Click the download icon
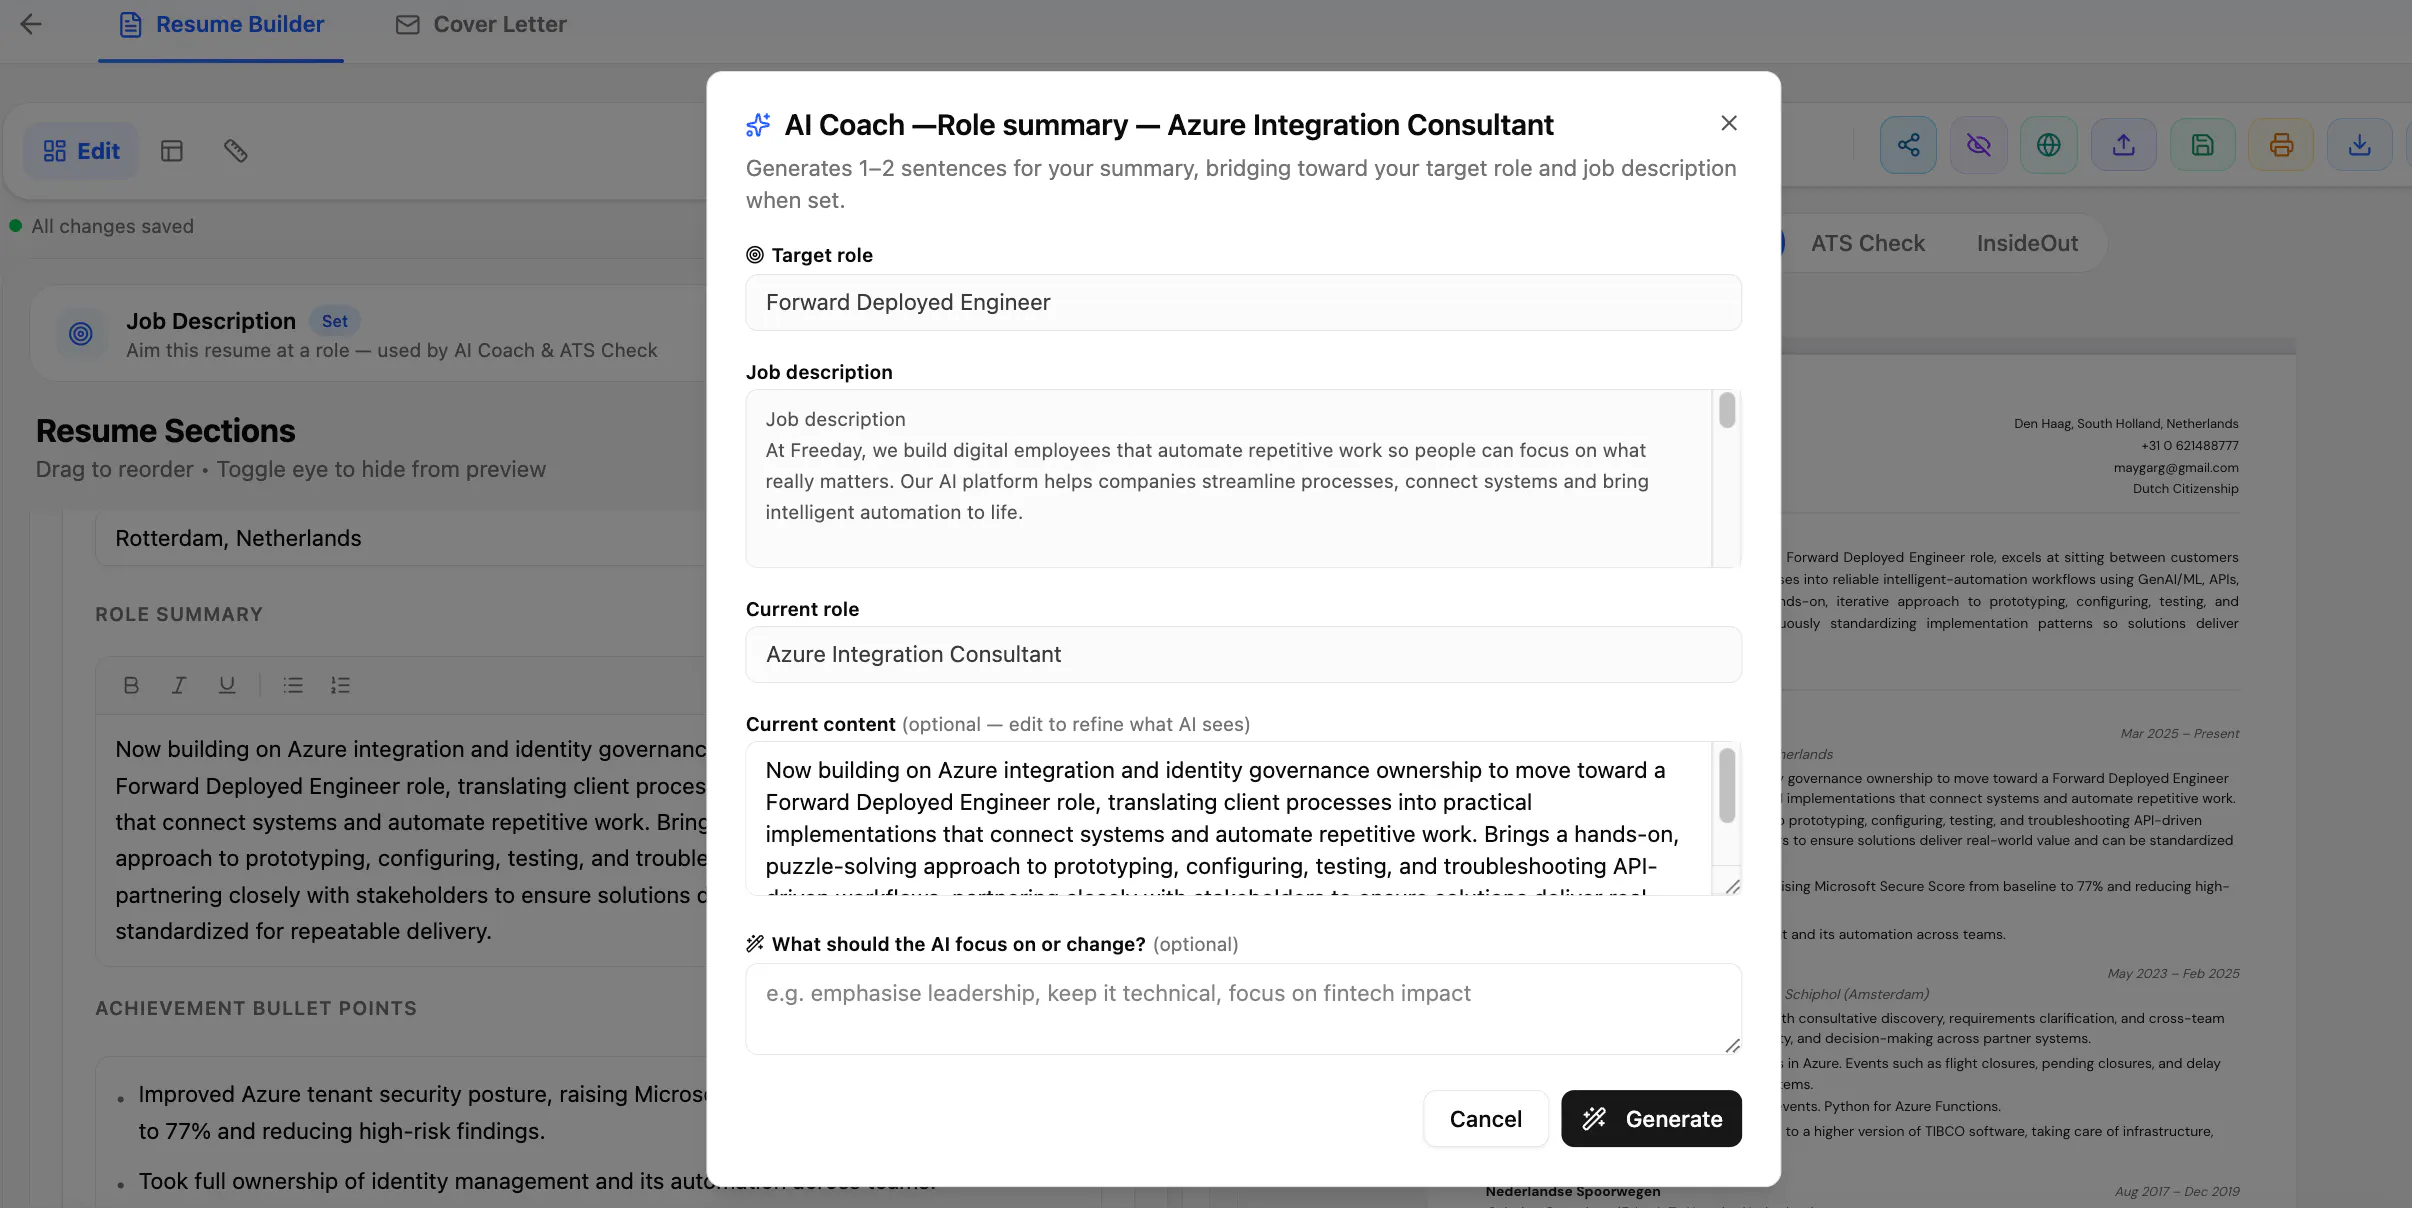Viewport: 2412px width, 1208px height. click(2359, 145)
